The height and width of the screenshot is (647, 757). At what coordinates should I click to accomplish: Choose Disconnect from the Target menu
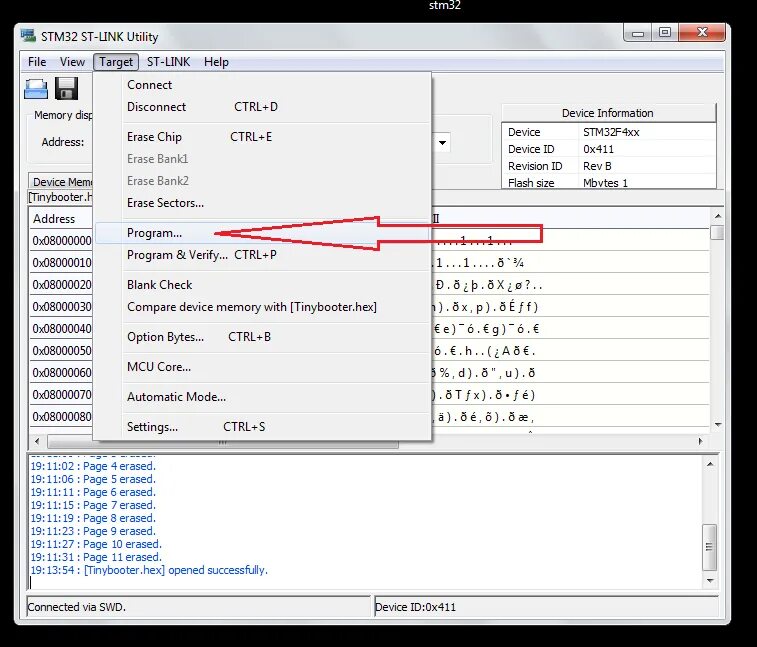tap(263, 107)
